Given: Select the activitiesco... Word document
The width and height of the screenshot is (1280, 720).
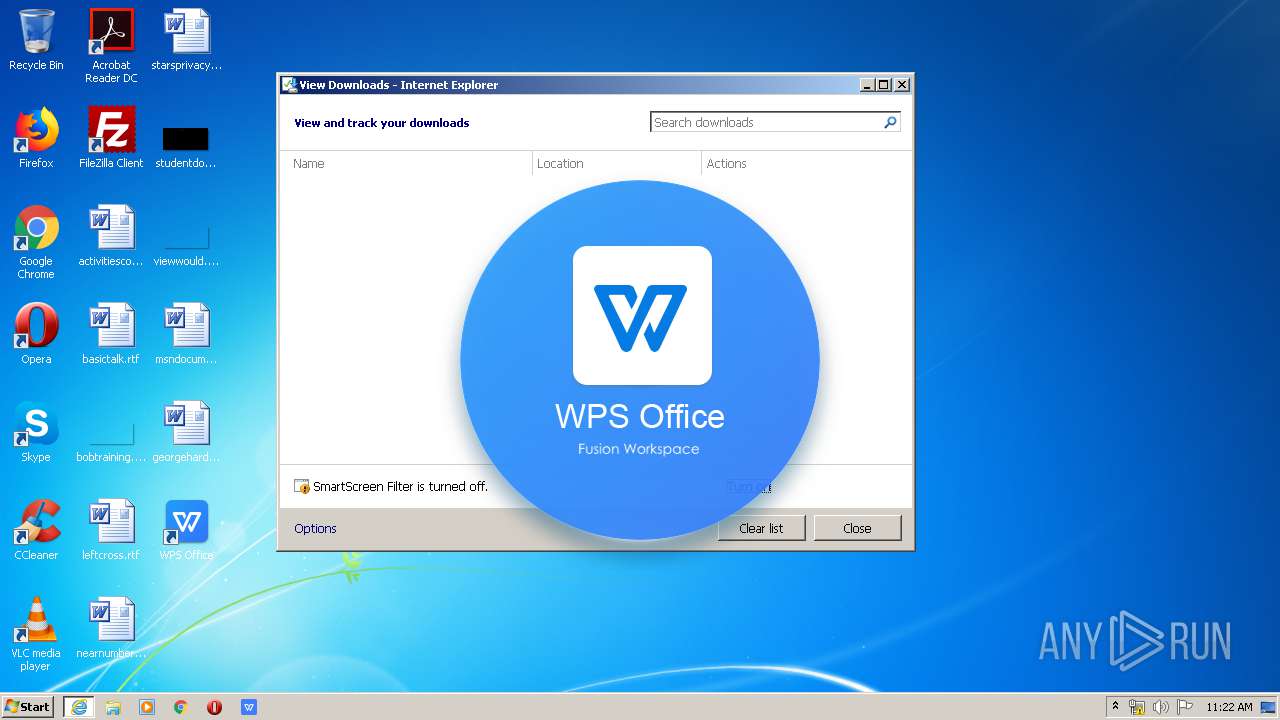Looking at the screenshot, I should click(111, 236).
